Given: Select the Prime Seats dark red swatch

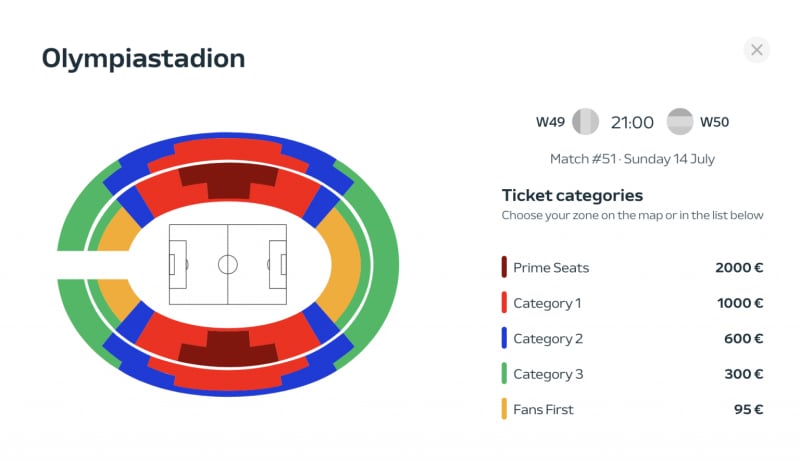Looking at the screenshot, I should [505, 268].
